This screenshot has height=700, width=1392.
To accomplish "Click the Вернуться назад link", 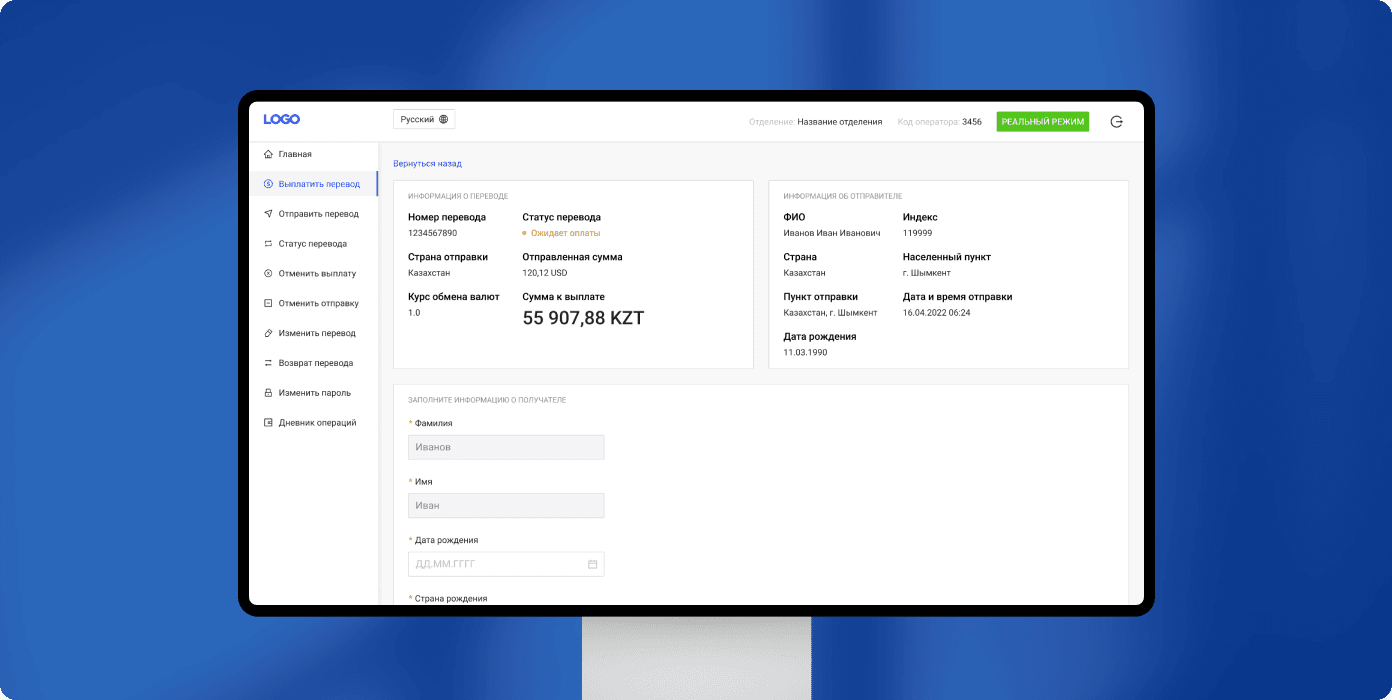I will 427,164.
